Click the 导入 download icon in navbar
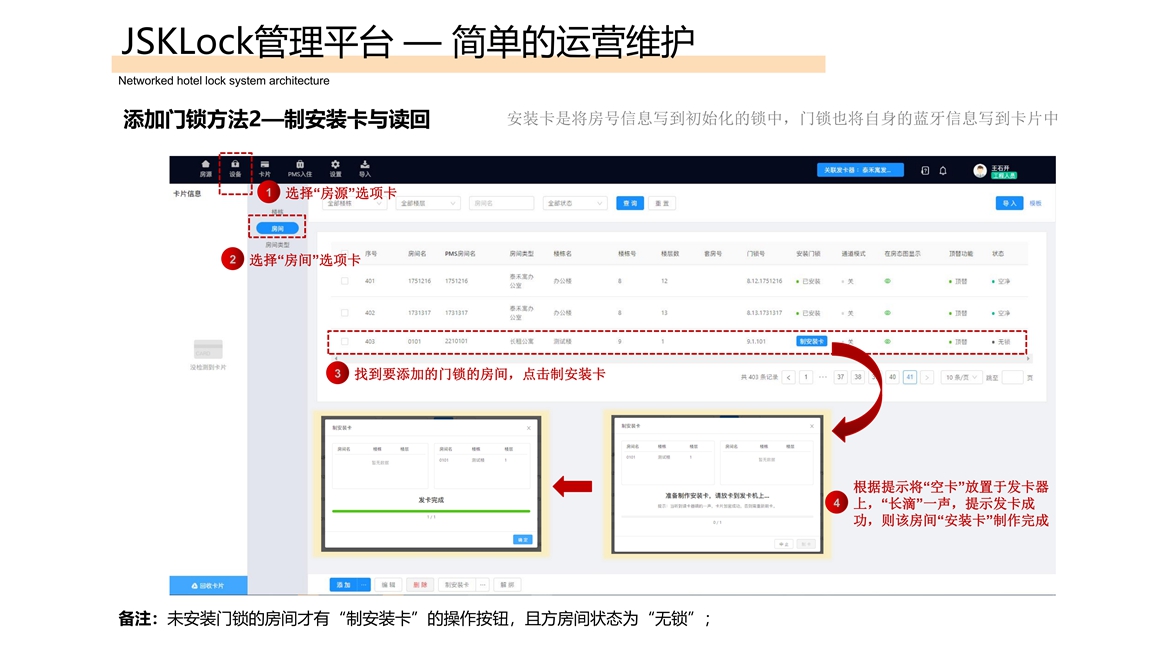Viewport: 1170px width, 658px height. [365, 168]
